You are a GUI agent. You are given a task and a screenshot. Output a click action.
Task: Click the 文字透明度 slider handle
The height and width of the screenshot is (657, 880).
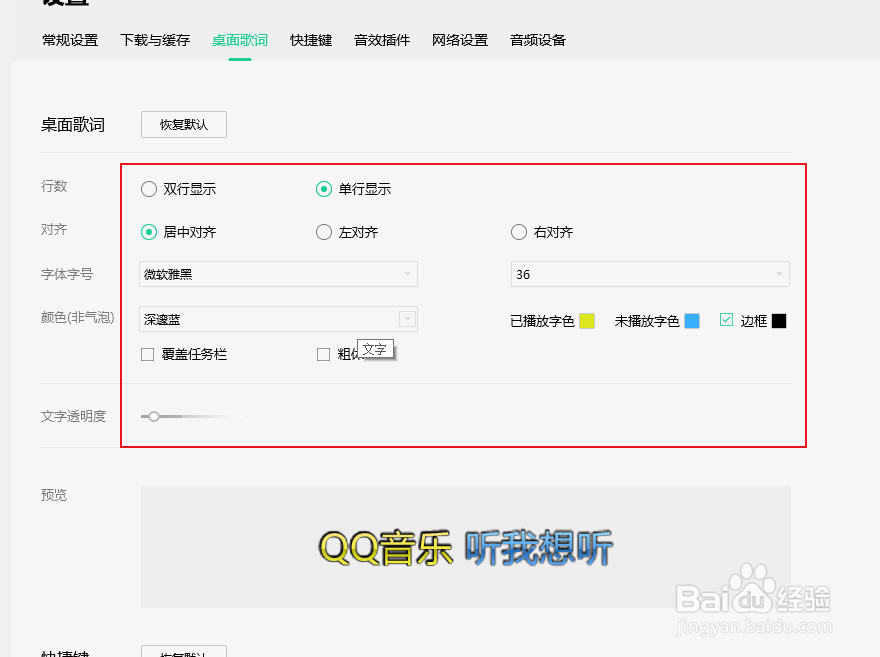coord(154,416)
